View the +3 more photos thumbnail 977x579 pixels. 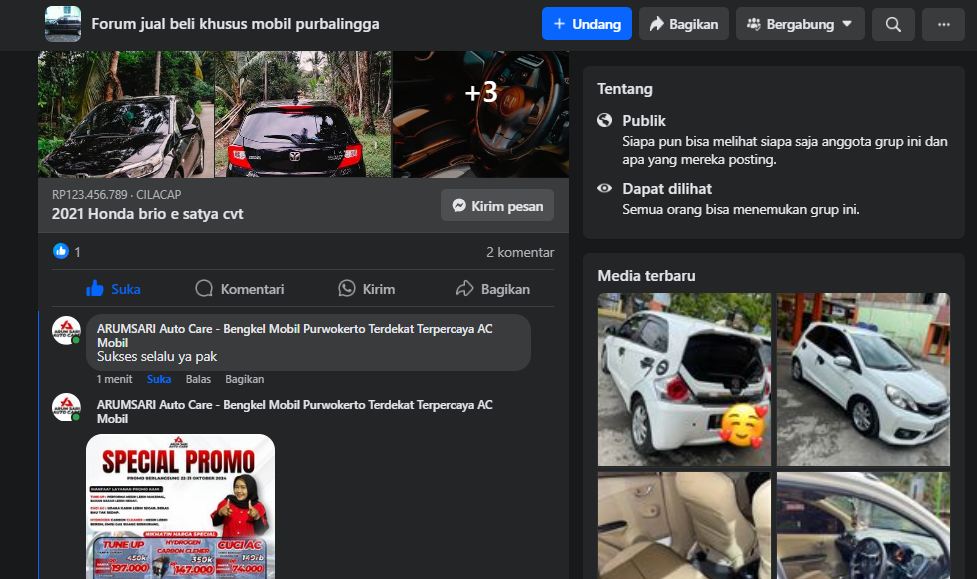point(481,115)
